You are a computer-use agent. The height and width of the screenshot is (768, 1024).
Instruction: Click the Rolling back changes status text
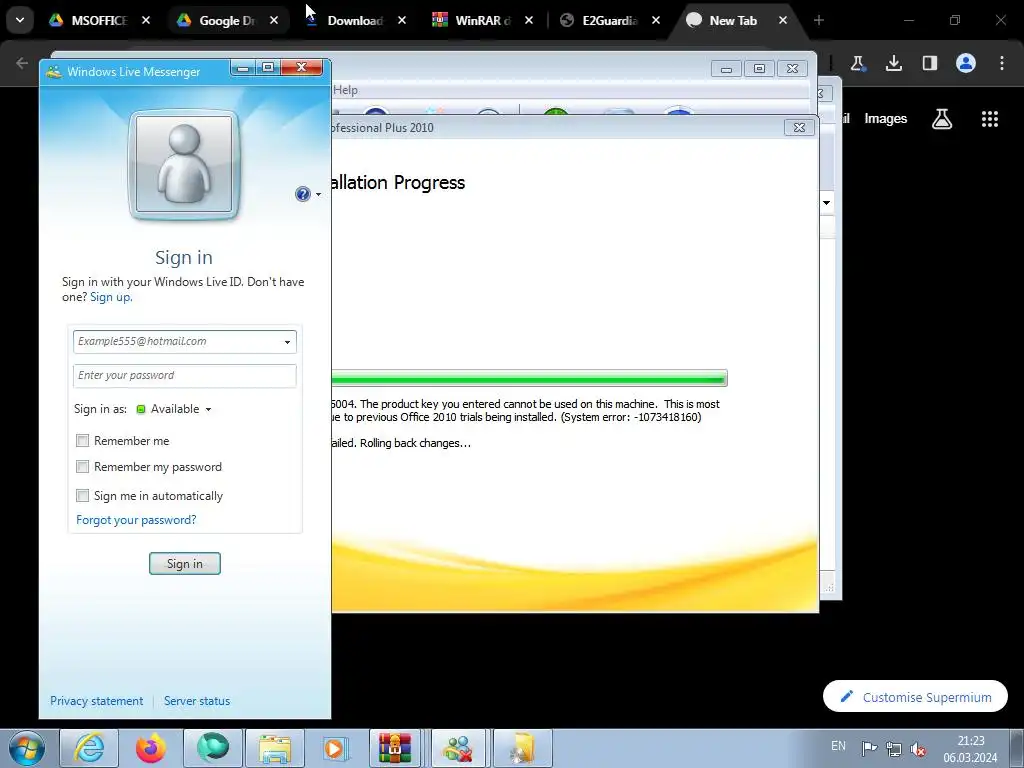[401, 443]
